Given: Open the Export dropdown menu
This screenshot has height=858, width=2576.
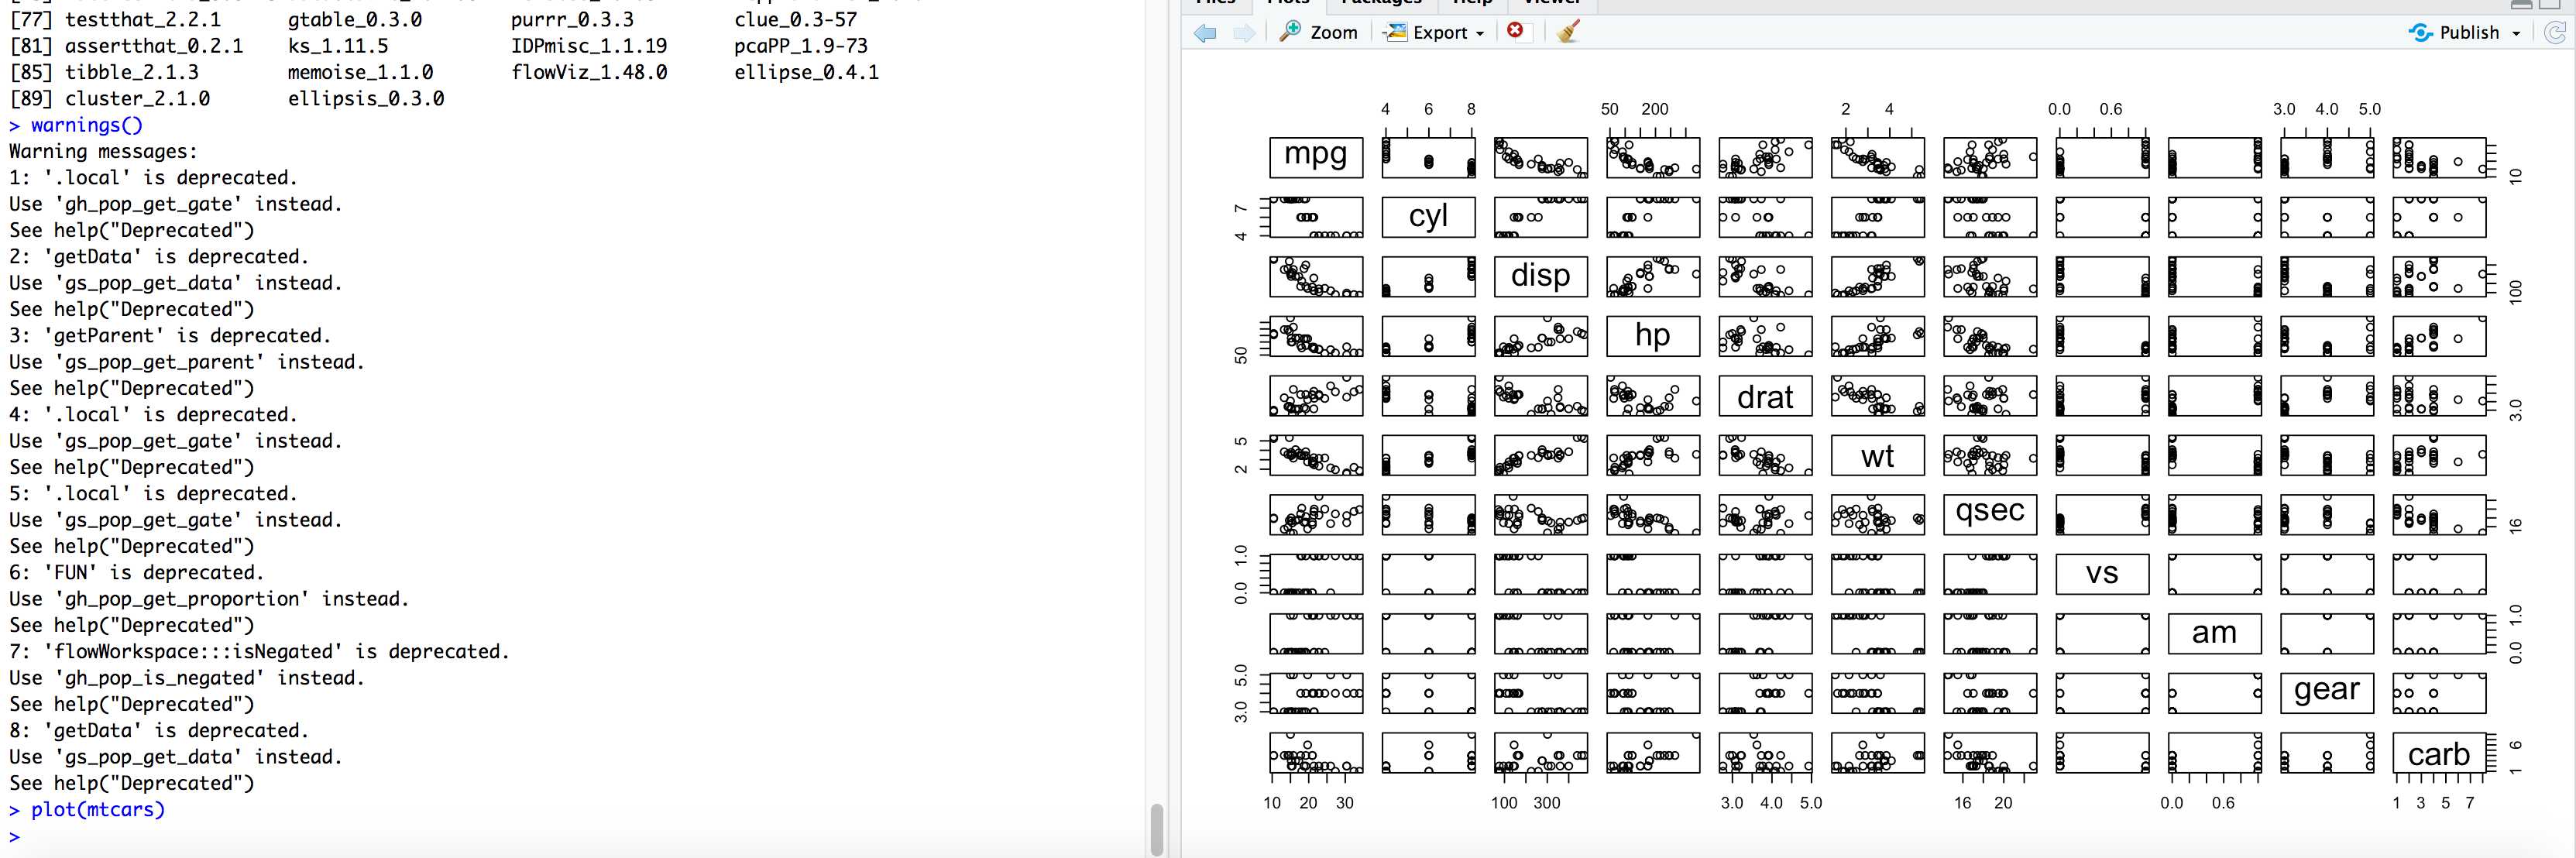Looking at the screenshot, I should point(1482,32).
